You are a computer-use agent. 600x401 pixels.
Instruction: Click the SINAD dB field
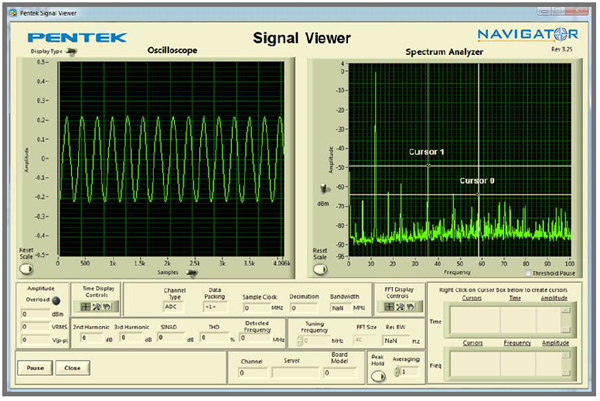click(x=170, y=338)
